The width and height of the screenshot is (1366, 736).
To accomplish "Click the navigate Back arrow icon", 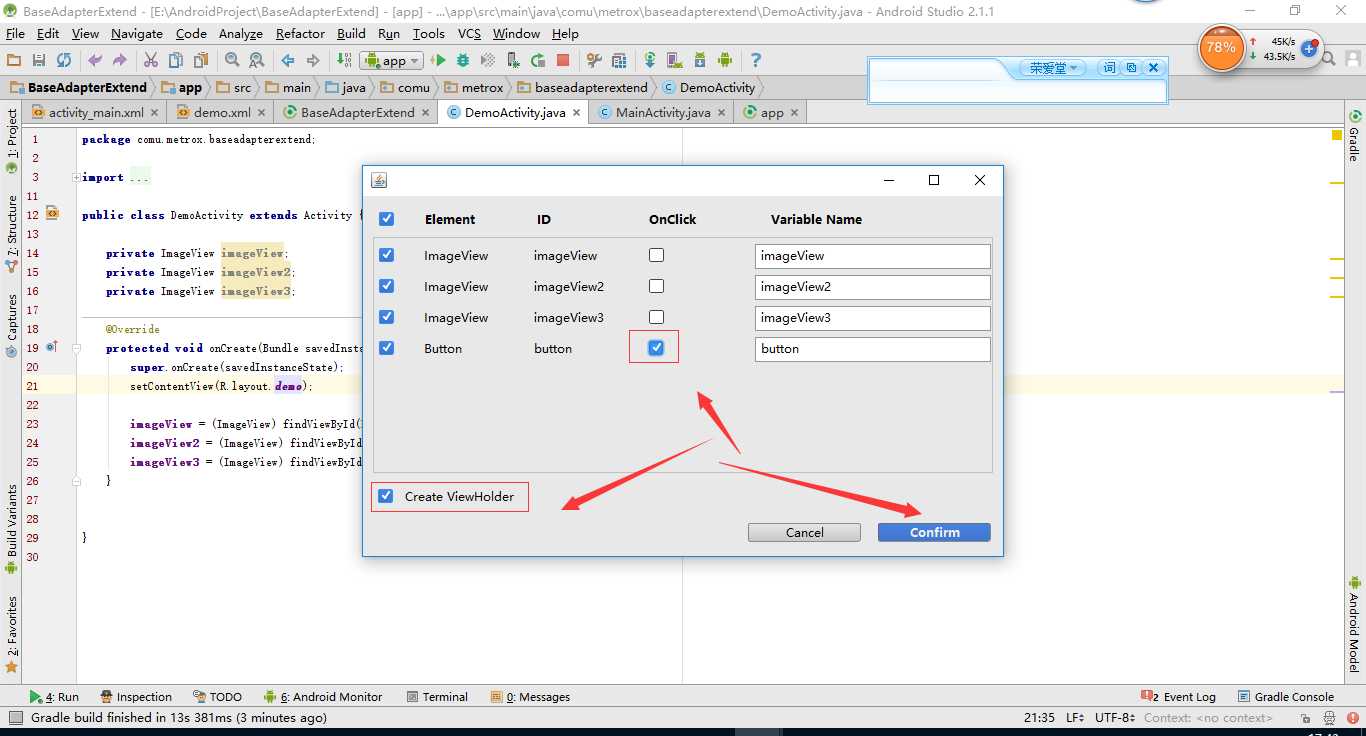I will pos(288,60).
